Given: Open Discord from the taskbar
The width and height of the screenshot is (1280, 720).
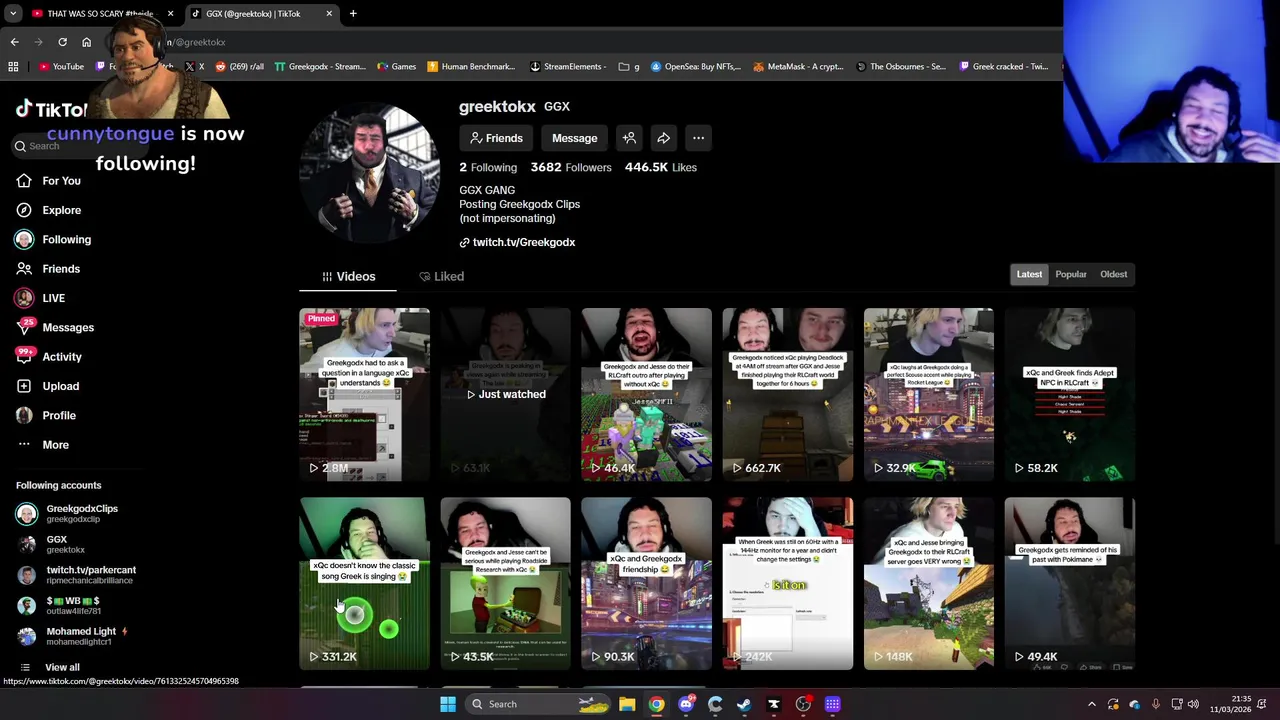Looking at the screenshot, I should (685, 704).
